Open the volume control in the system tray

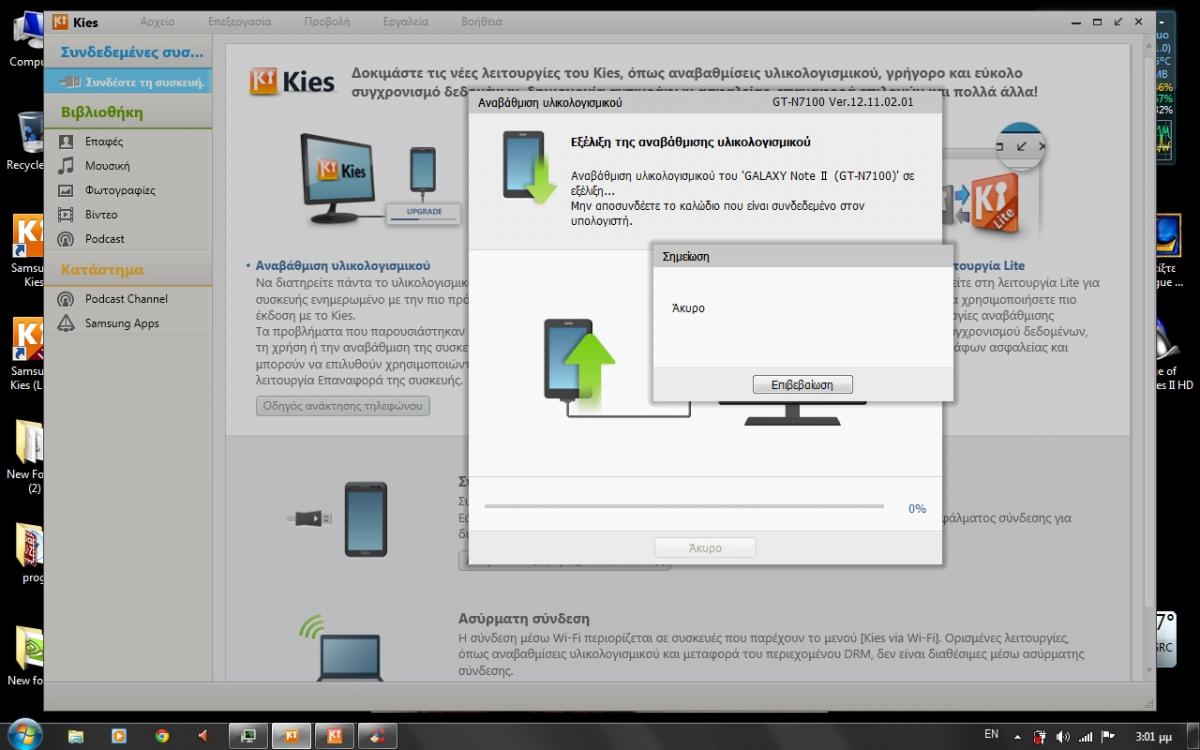coord(1062,736)
